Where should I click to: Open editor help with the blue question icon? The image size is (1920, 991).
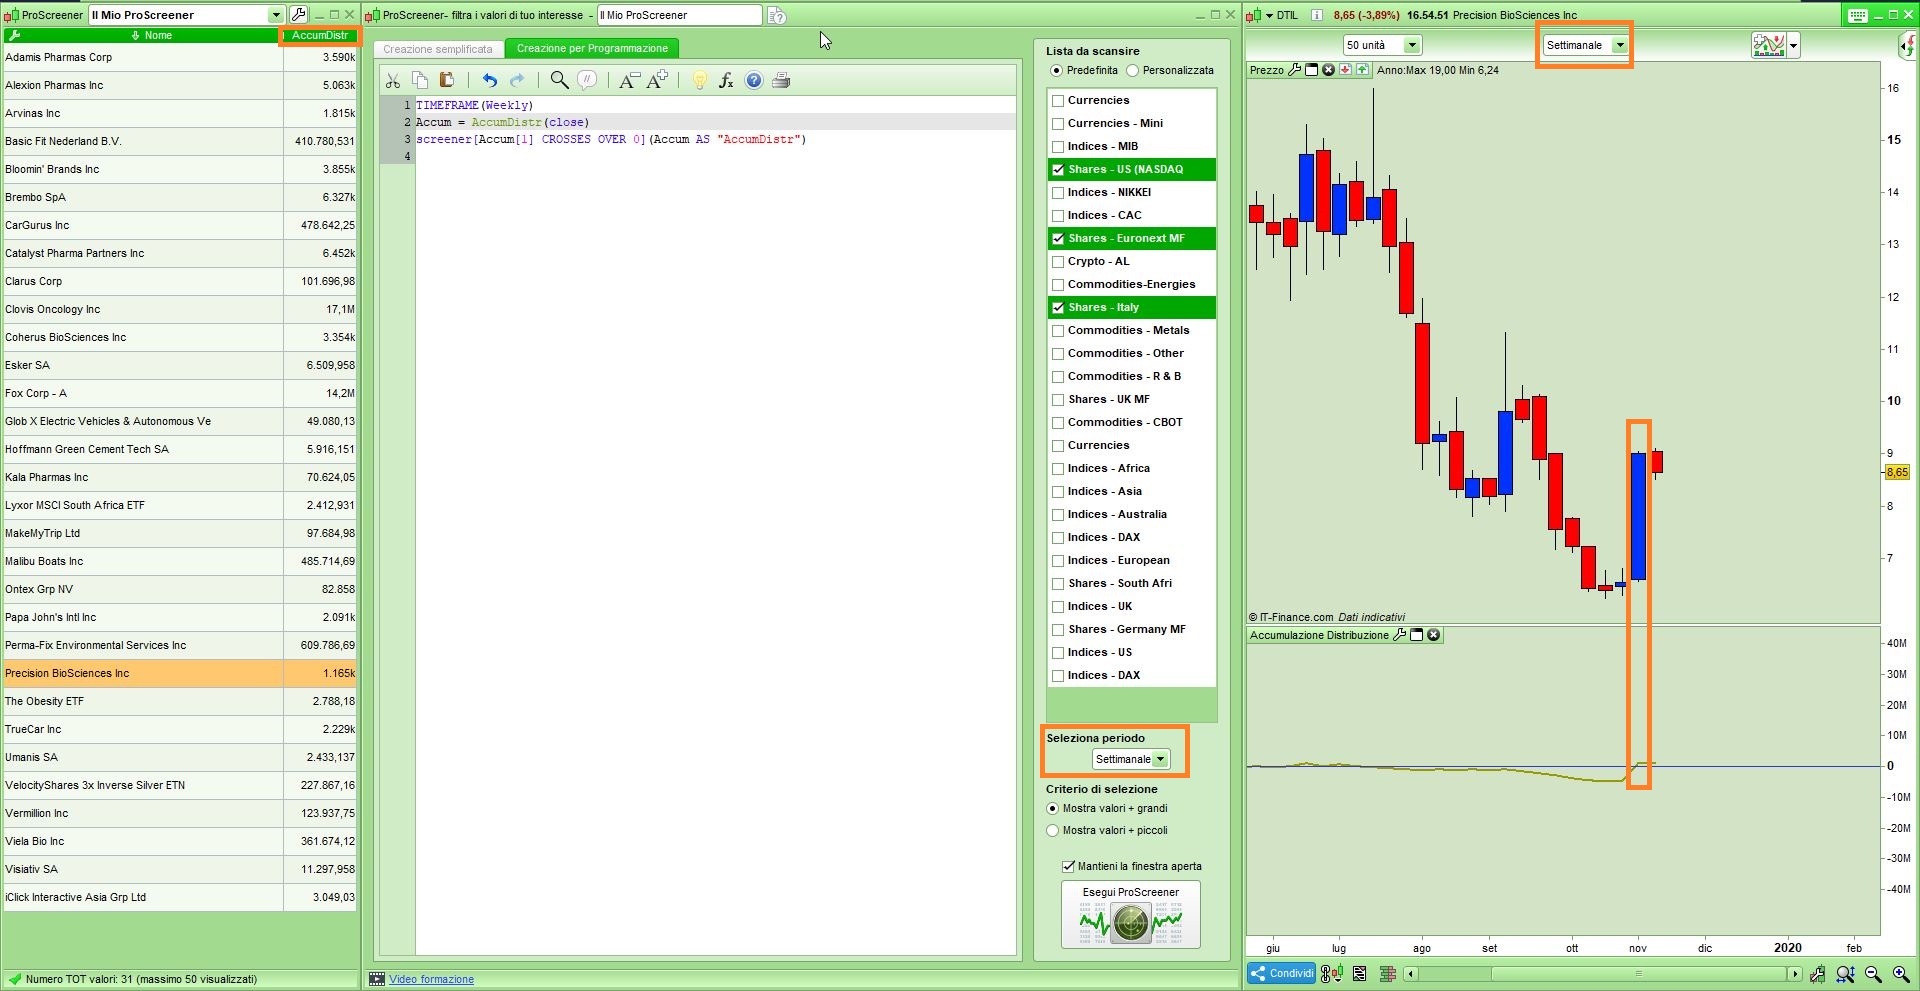(x=754, y=81)
